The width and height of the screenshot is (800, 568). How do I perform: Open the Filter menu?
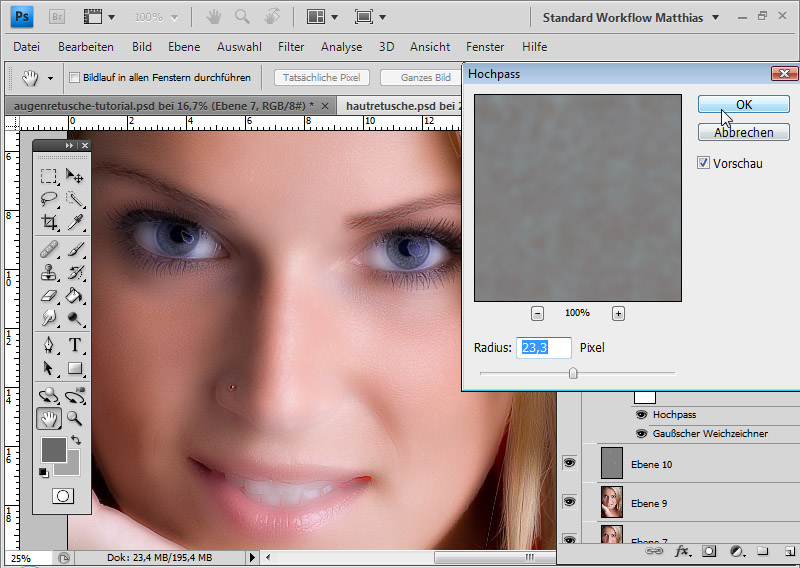pos(291,47)
